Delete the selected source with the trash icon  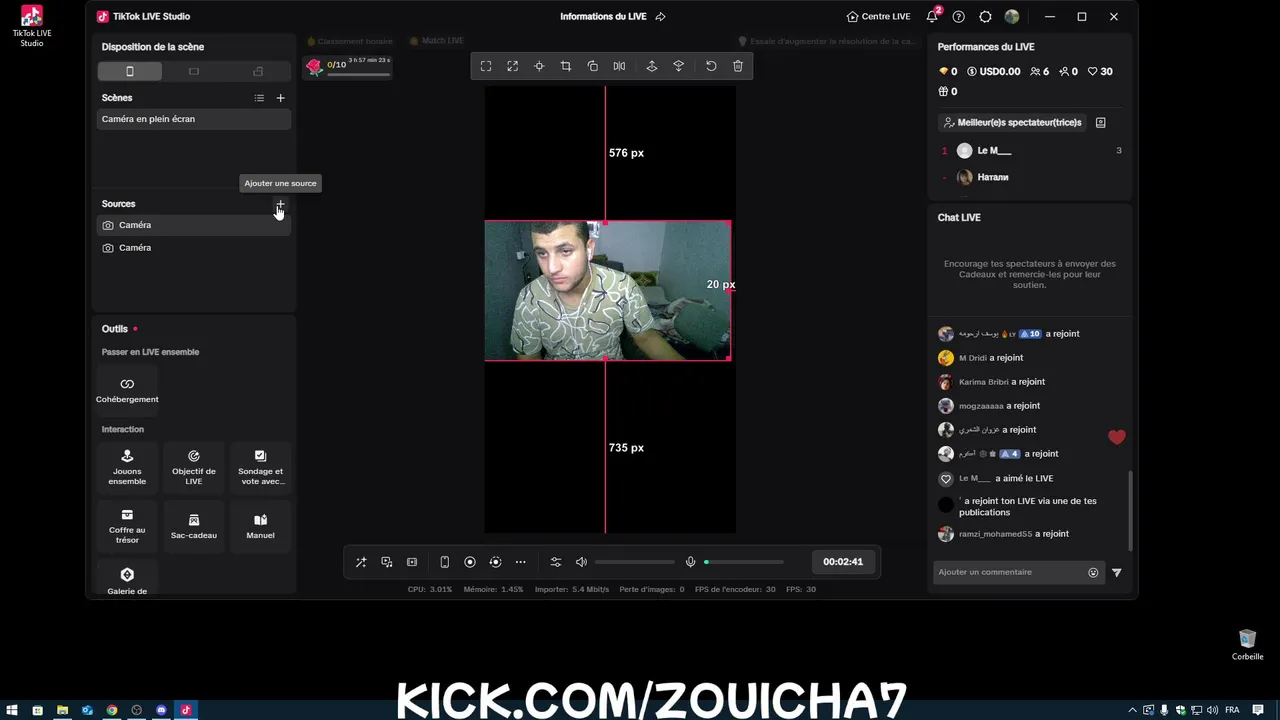[x=738, y=66]
